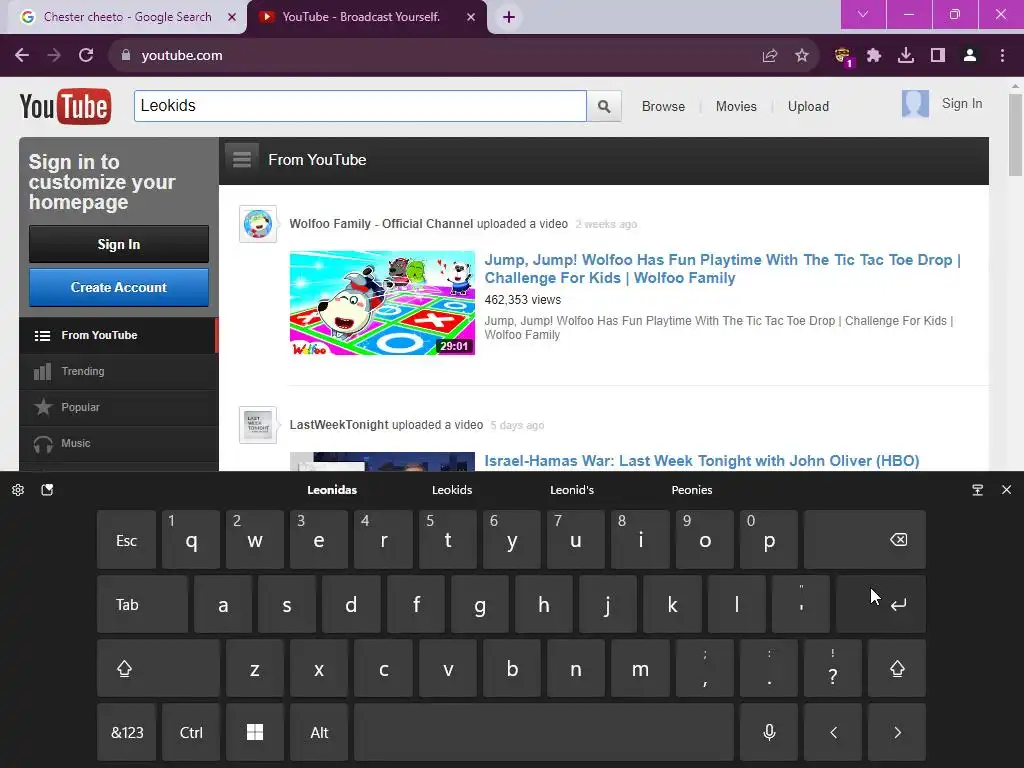Reload the page in Chrome
This screenshot has height=768, width=1024.
86,56
